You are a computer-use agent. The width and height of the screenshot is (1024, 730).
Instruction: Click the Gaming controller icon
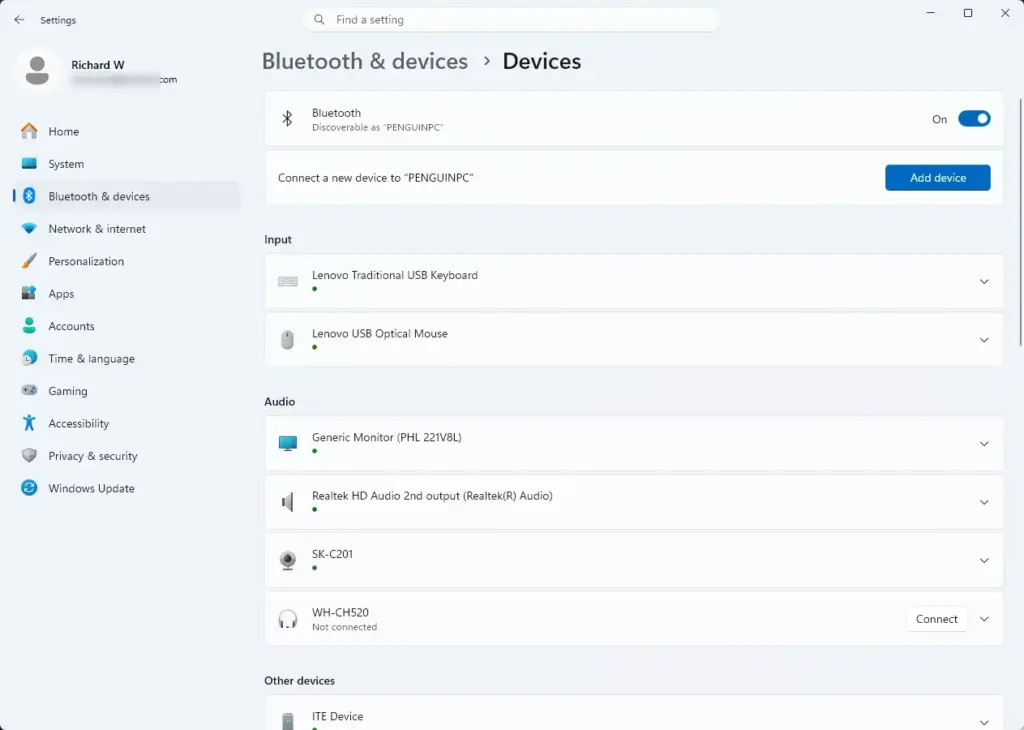[x=29, y=390]
